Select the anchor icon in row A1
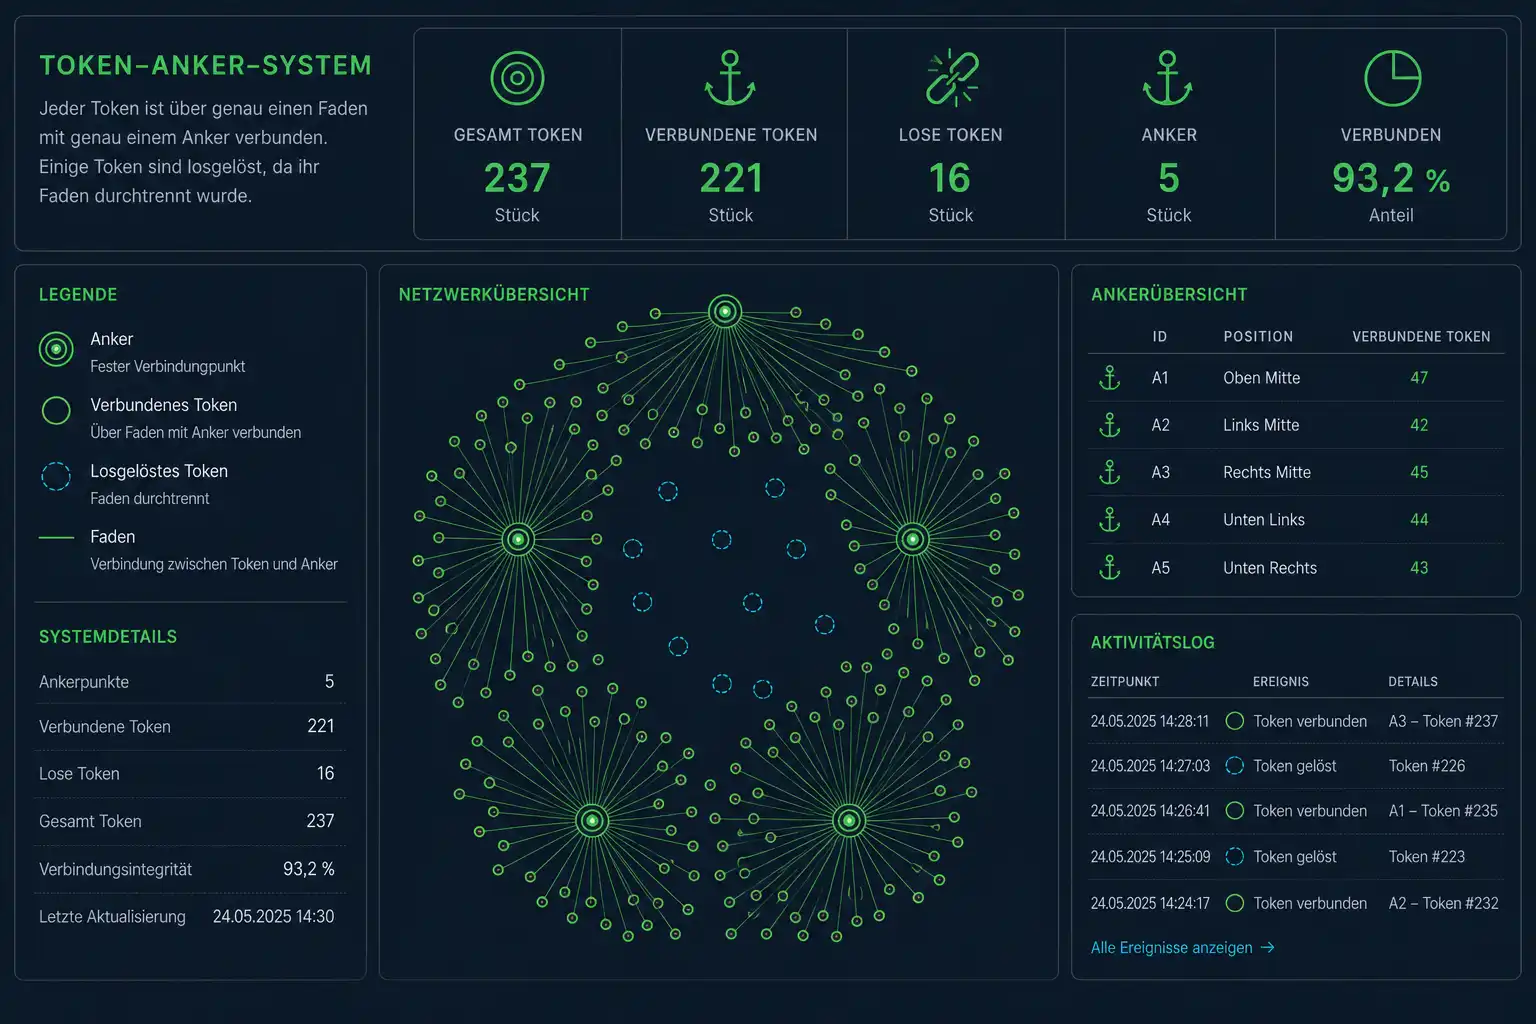1536x1024 pixels. coord(1110,378)
